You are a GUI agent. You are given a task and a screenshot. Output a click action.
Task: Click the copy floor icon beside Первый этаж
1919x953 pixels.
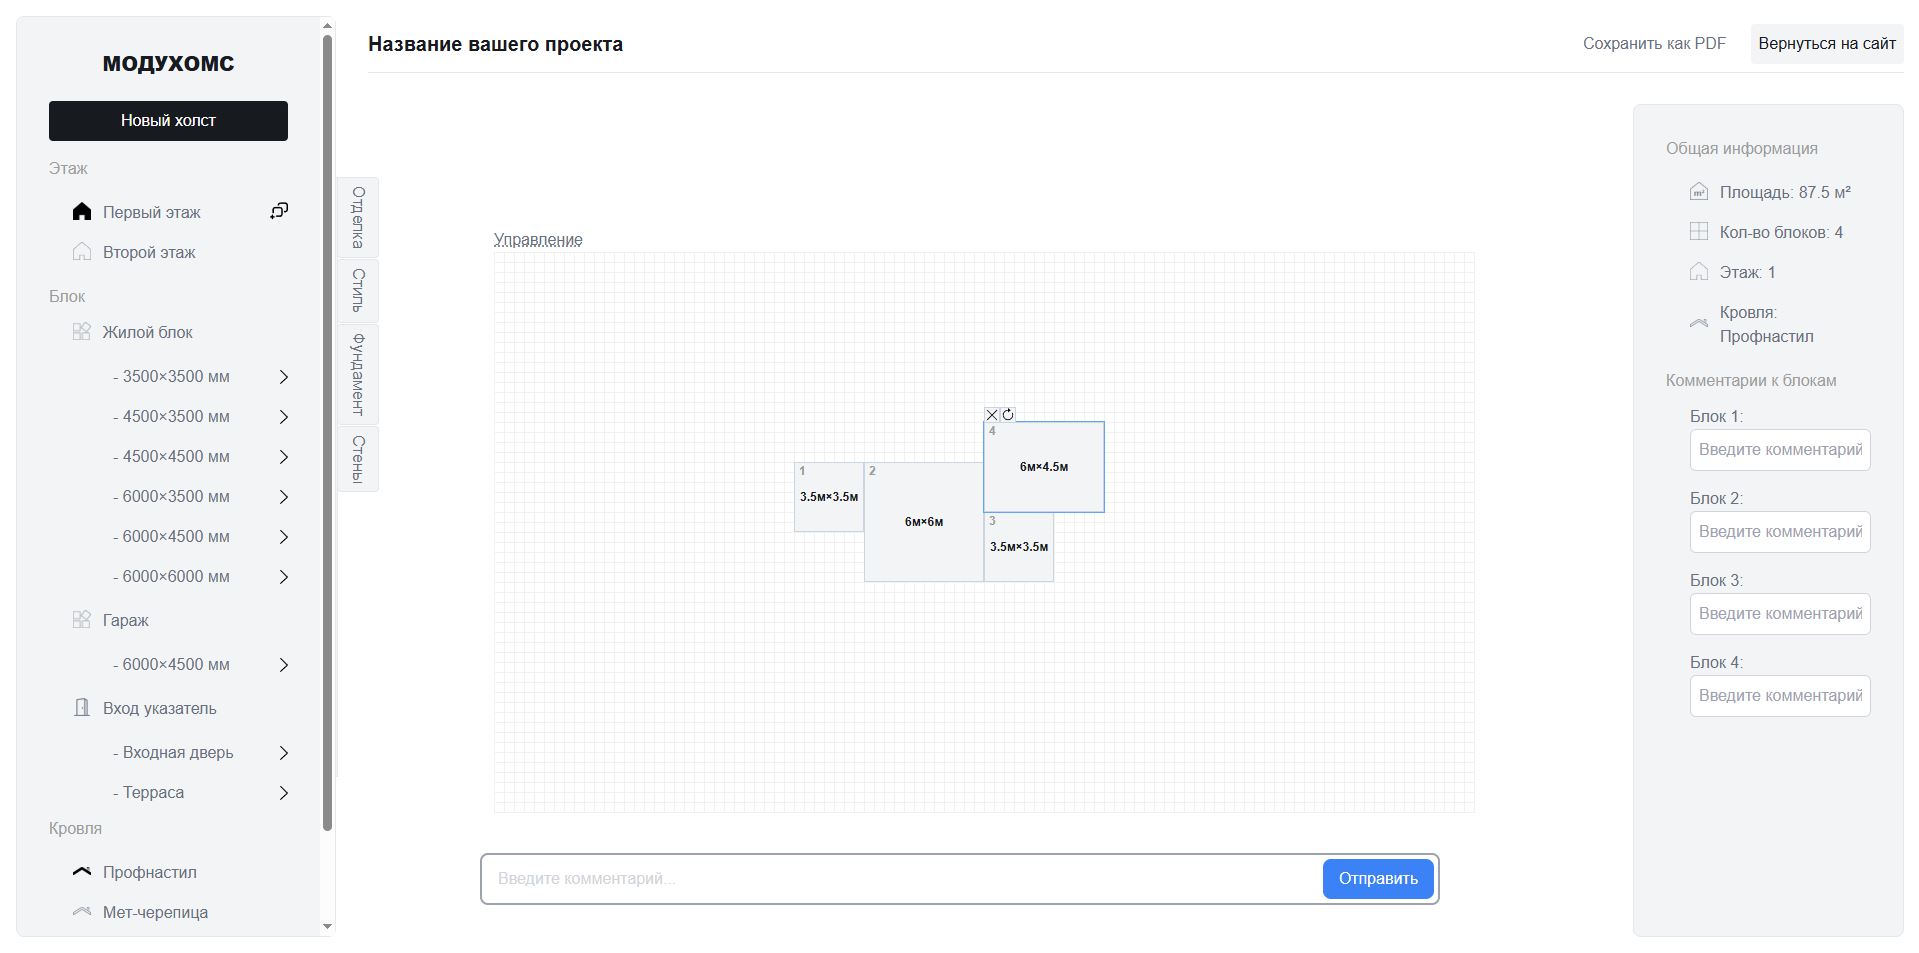click(279, 211)
